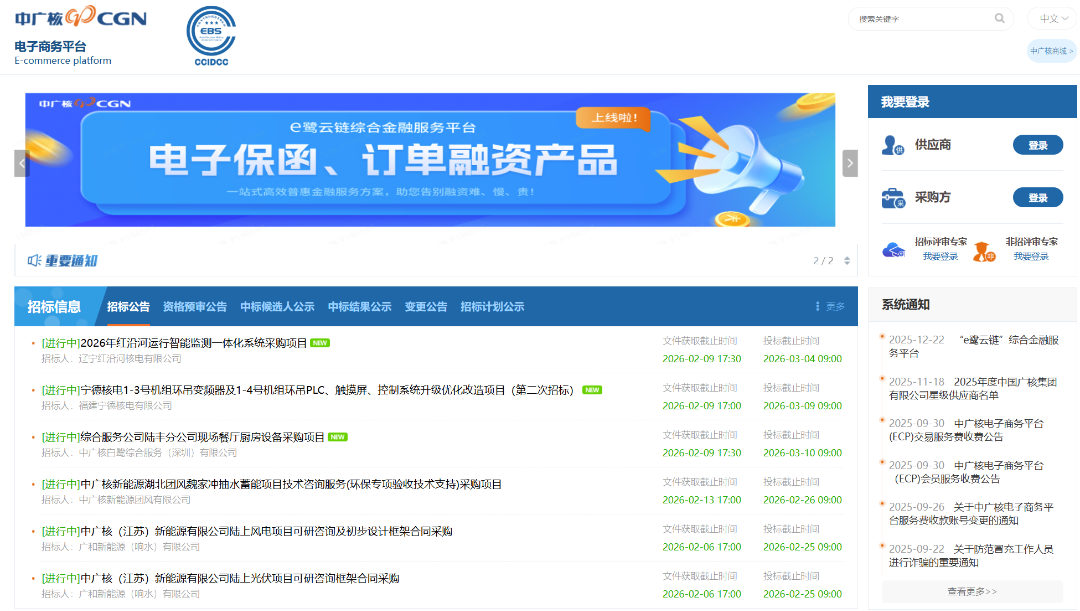Click the purchaser (采购方) briefcase icon
Screen dimensions: 1080x611
(x=892, y=198)
